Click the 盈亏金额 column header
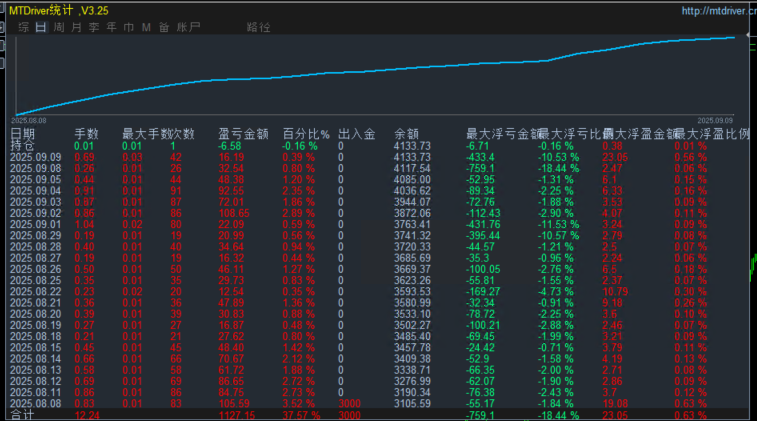The height and width of the screenshot is (421, 757). tap(243, 134)
